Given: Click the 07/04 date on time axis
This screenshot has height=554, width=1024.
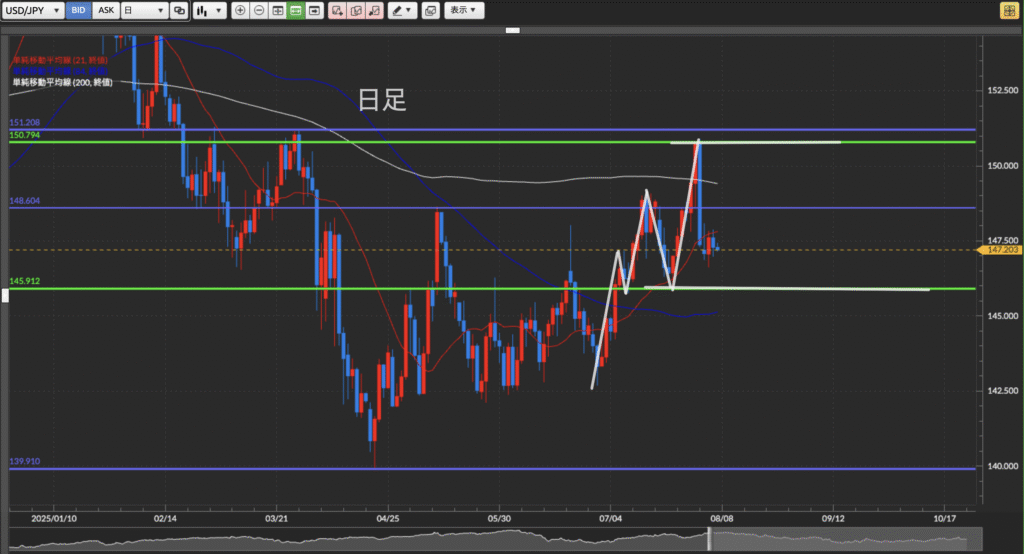Looking at the screenshot, I should point(611,519).
